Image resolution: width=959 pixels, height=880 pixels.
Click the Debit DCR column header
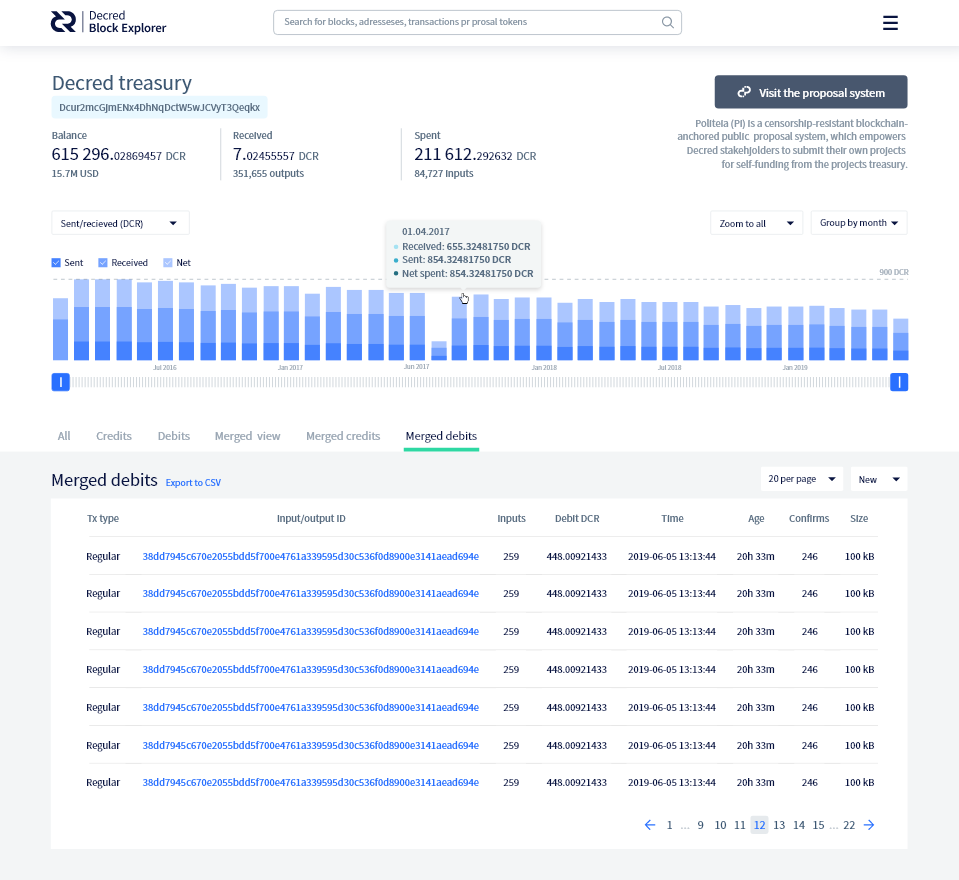pyautogui.click(x=577, y=519)
